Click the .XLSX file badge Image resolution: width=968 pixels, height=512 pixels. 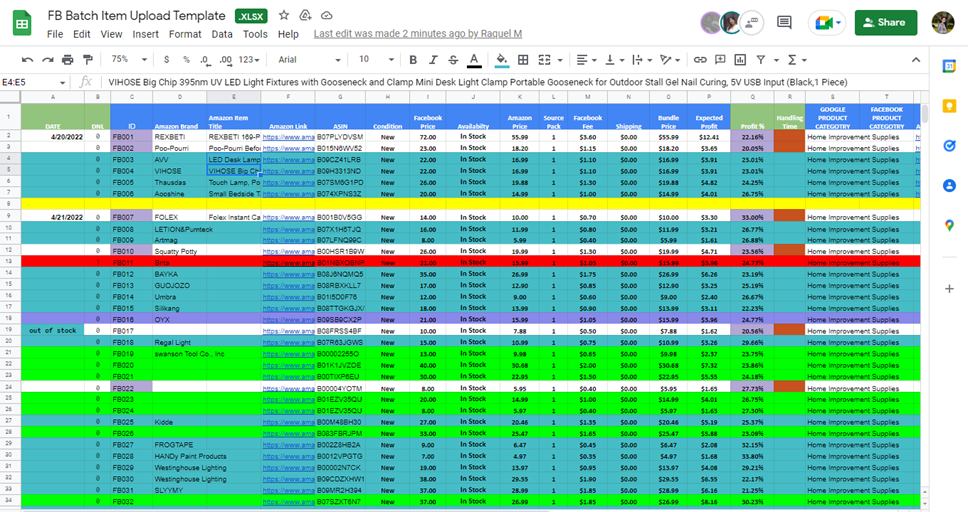coord(251,17)
